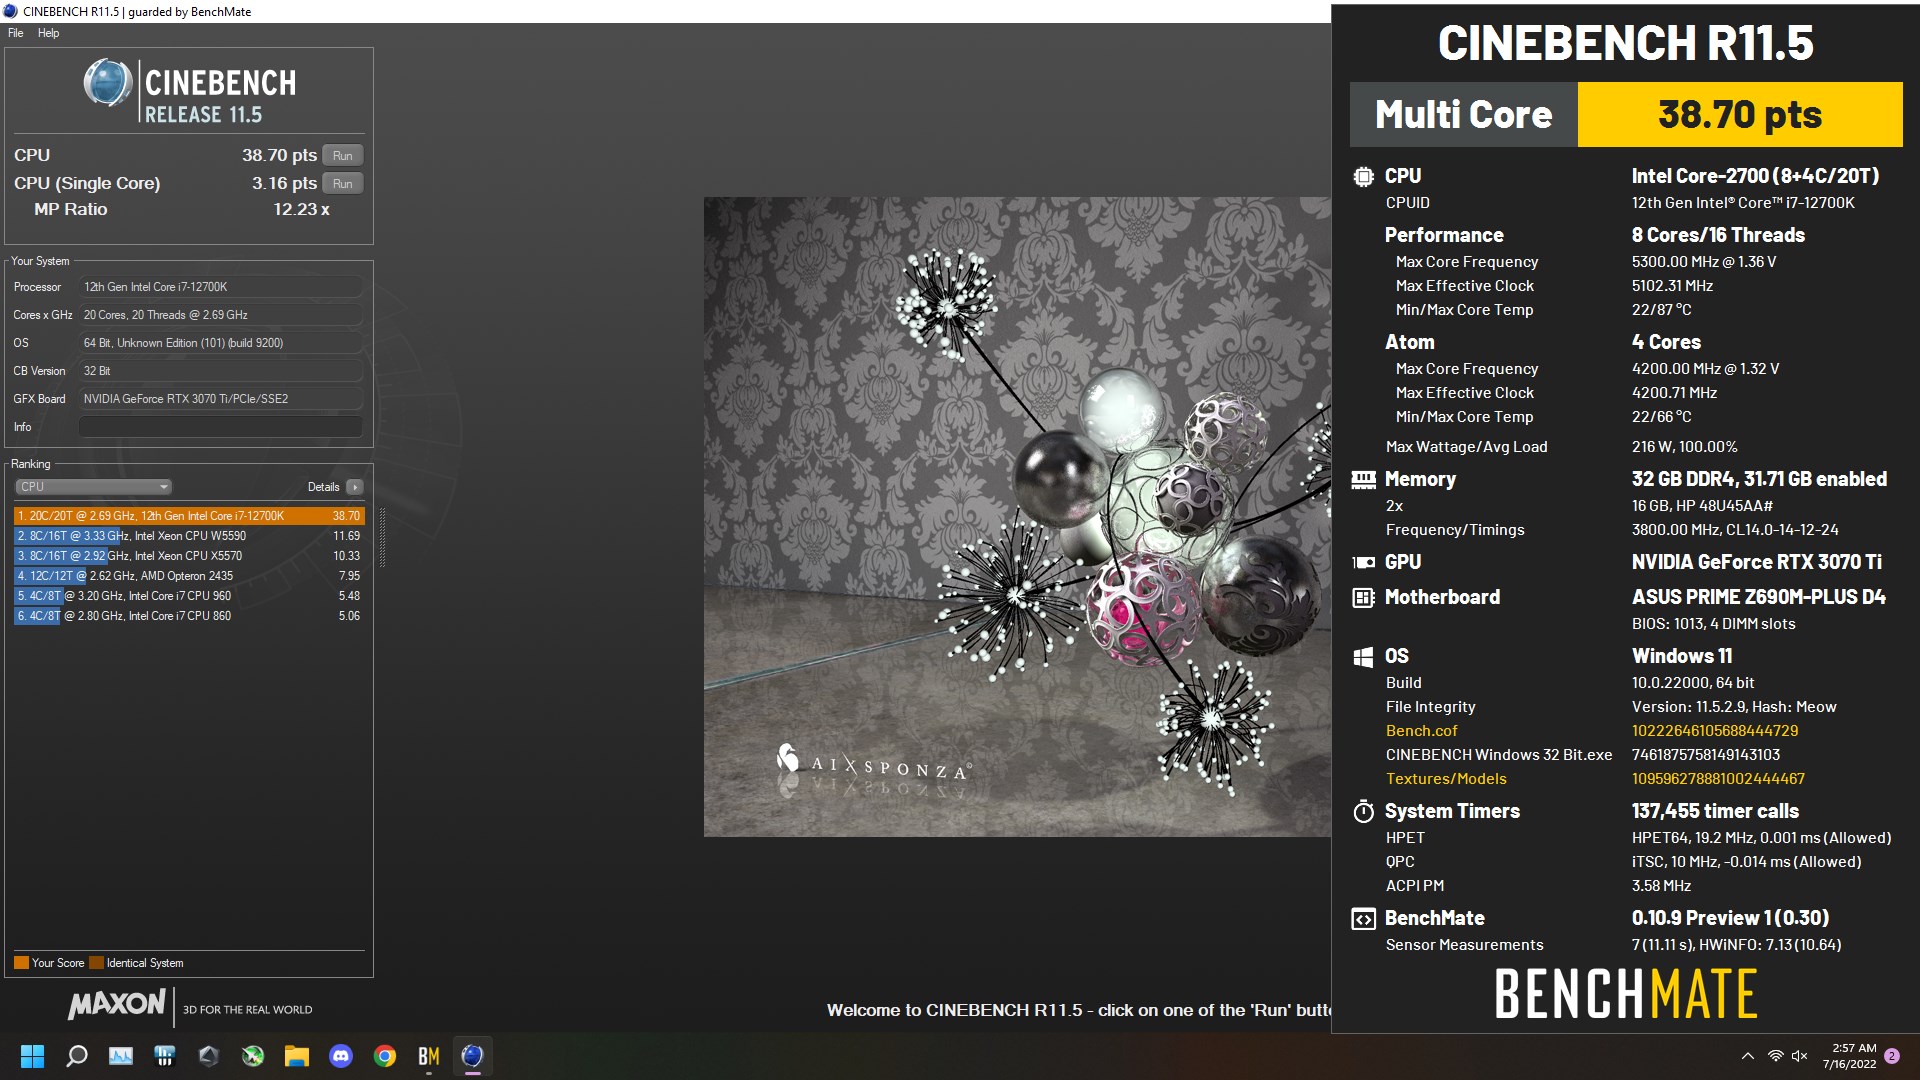Viewport: 1920px width, 1080px height.
Task: Select ranking row Core i7 CPU 960
Action: tap(189, 596)
